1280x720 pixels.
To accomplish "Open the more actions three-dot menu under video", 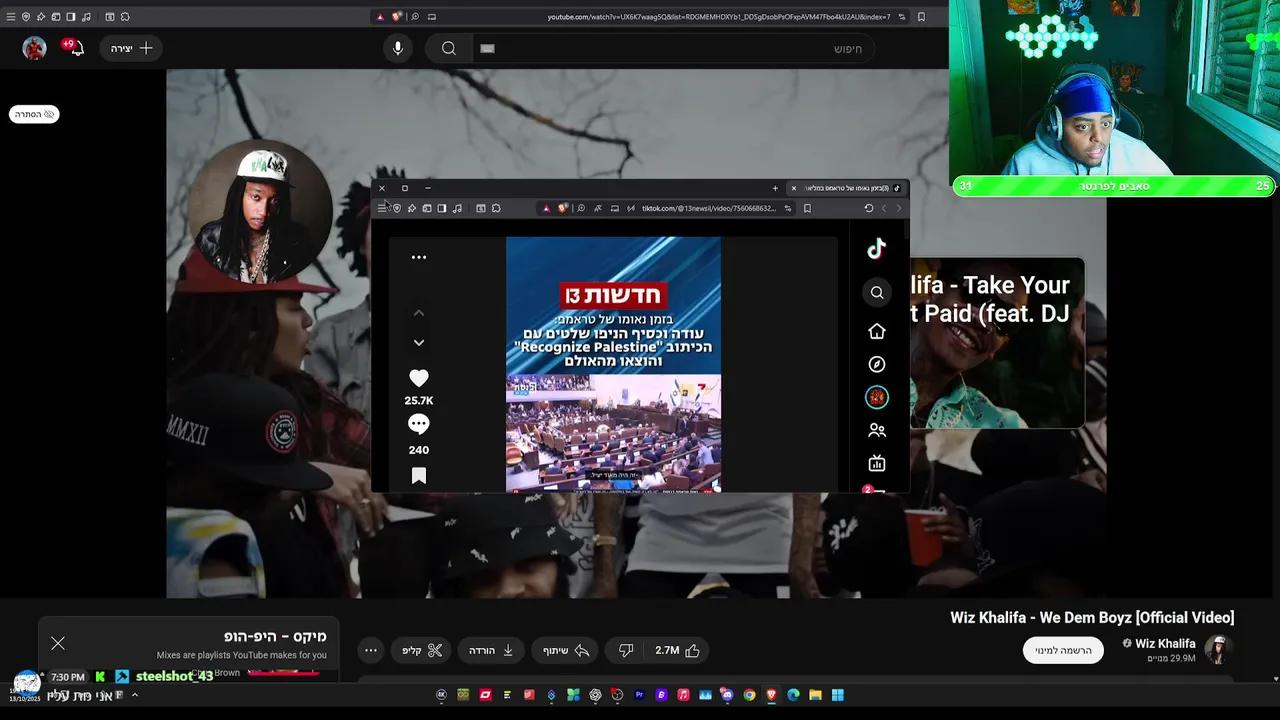I will pyautogui.click(x=371, y=650).
